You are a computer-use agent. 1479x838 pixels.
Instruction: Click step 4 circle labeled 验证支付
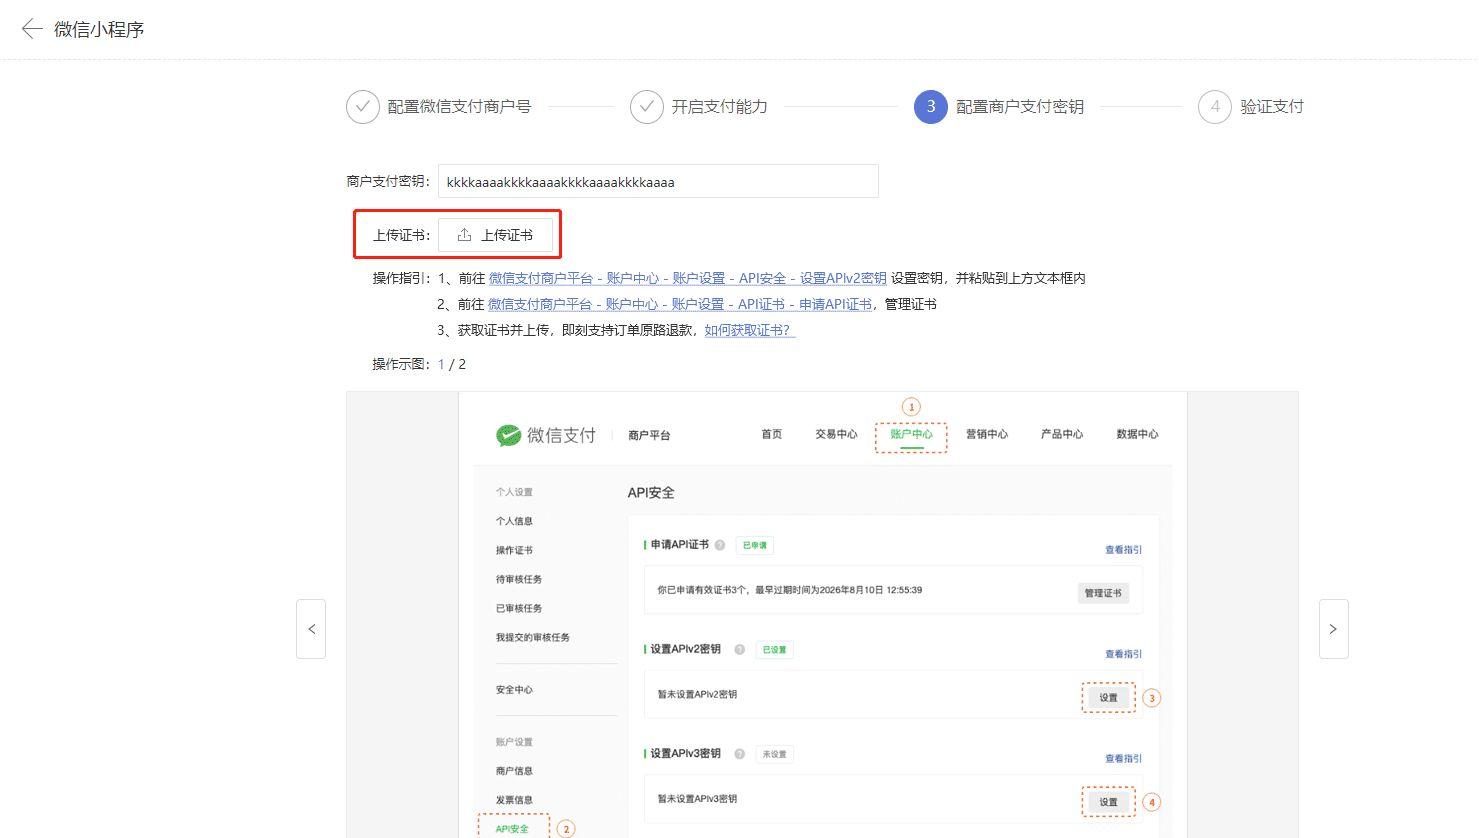click(1215, 106)
